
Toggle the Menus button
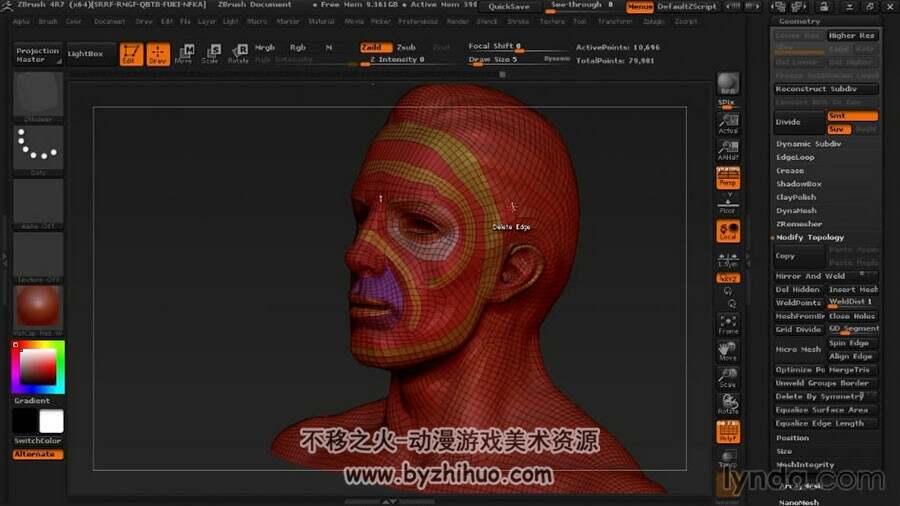coord(640,7)
